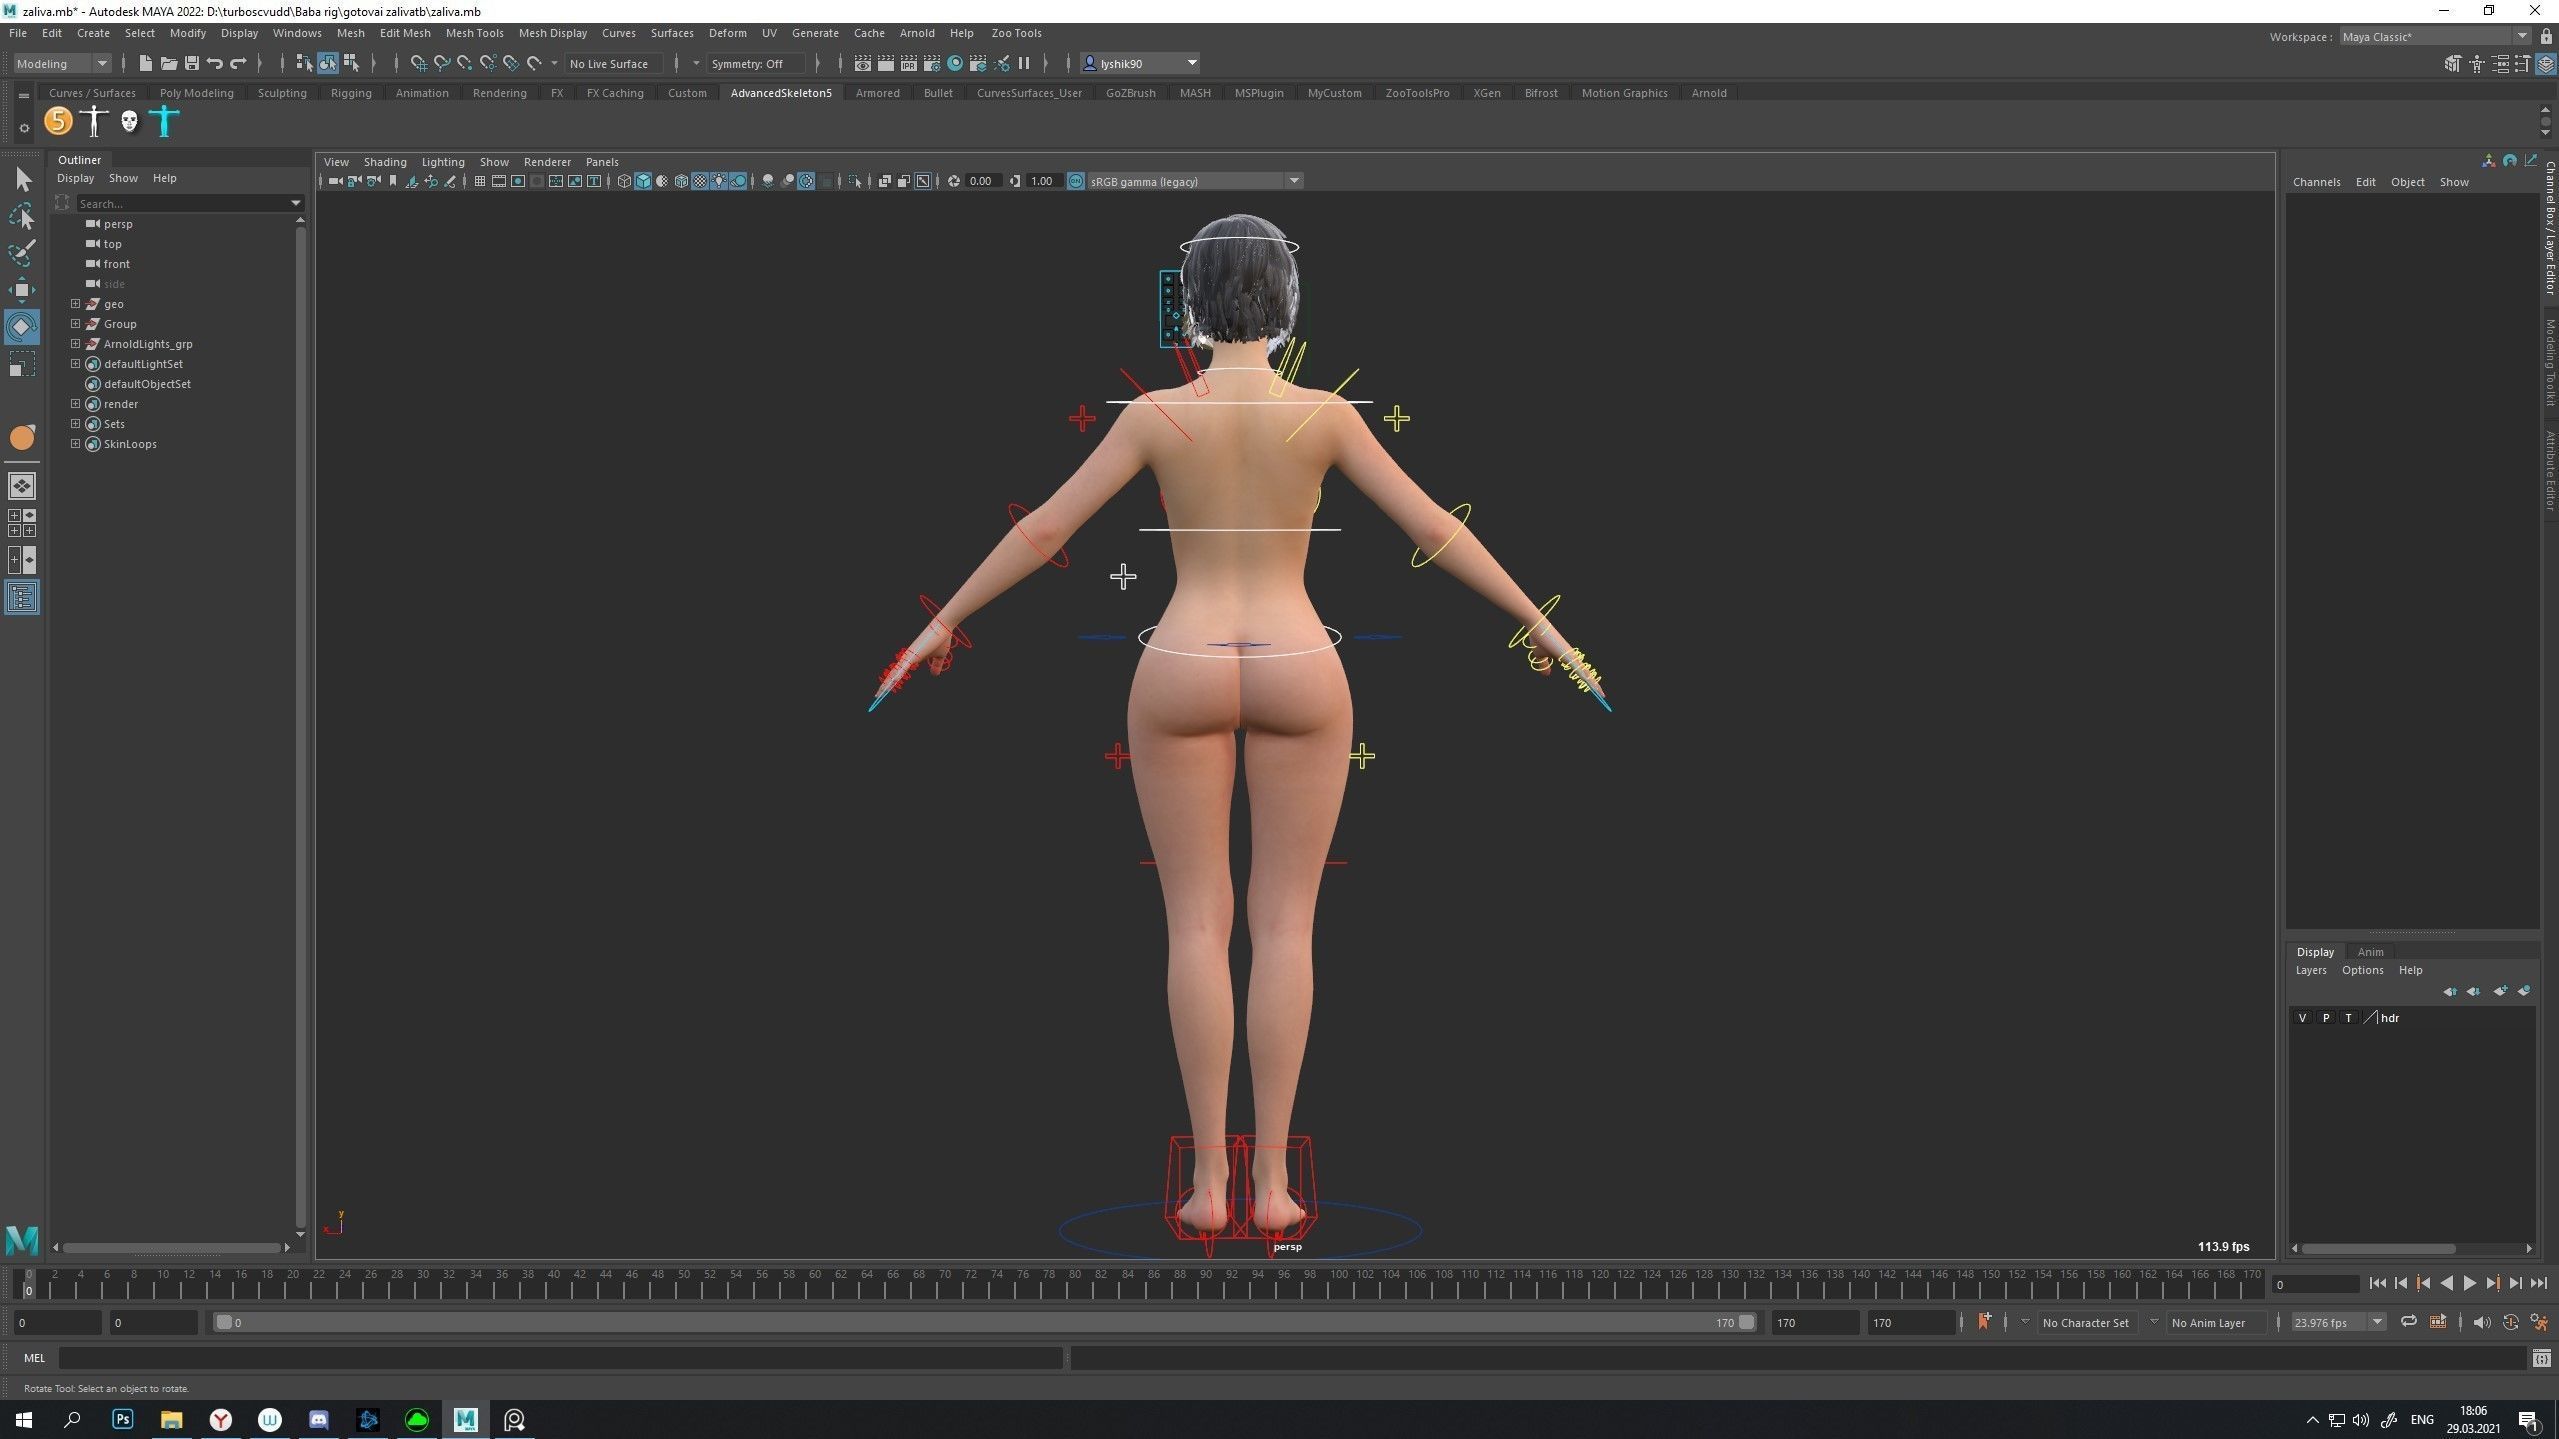Open the Mesh Tools menu

click(x=474, y=33)
